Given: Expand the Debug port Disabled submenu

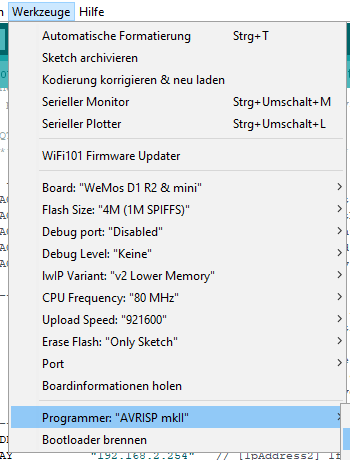Looking at the screenshot, I should click(177, 232).
